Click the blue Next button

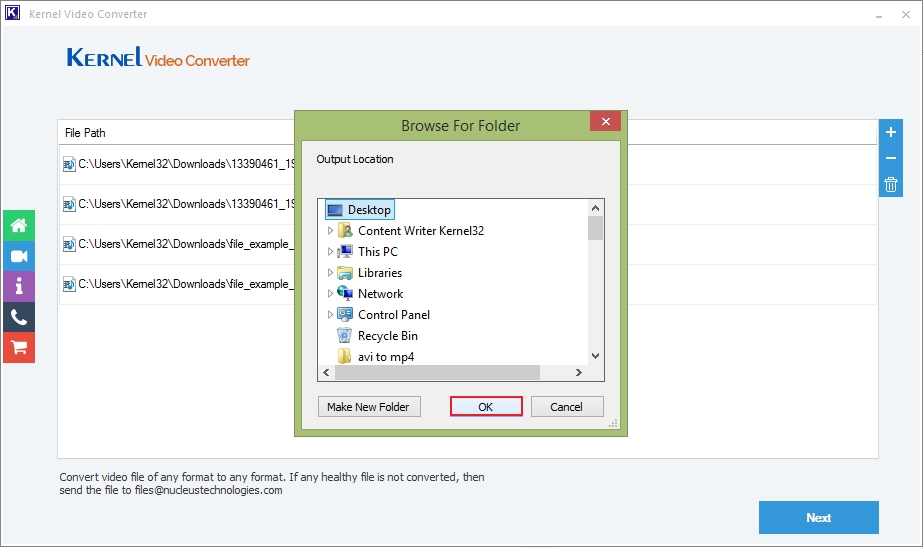[x=819, y=517]
